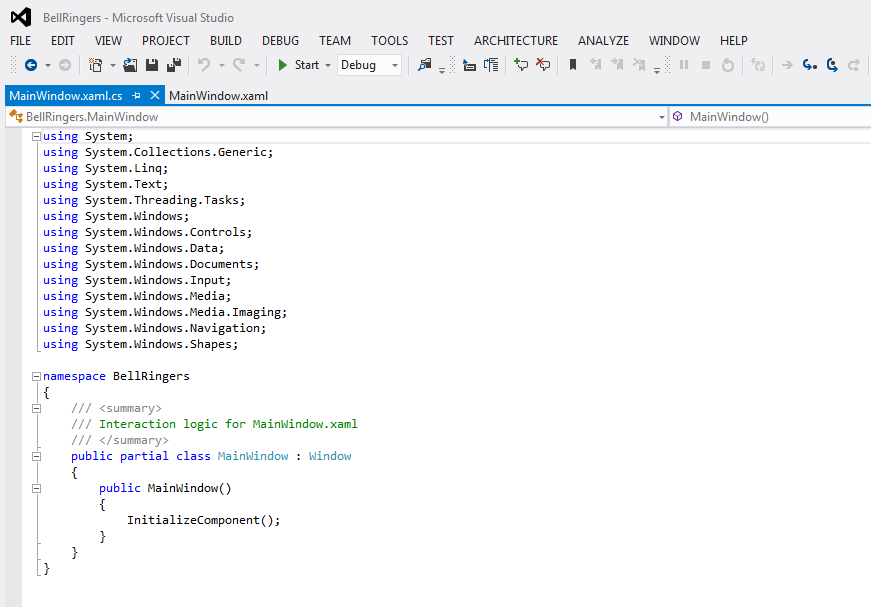This screenshot has width=871, height=607.
Task: Click the grayed icon just right of Restart
Action: point(758,65)
